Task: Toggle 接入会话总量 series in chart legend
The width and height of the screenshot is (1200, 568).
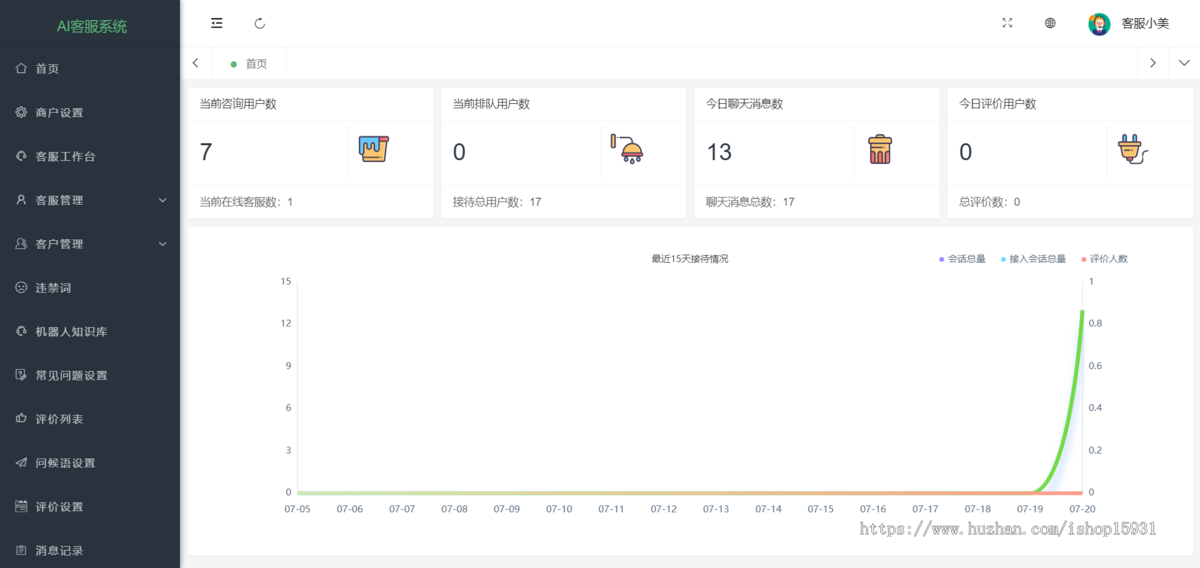Action: 1033,259
